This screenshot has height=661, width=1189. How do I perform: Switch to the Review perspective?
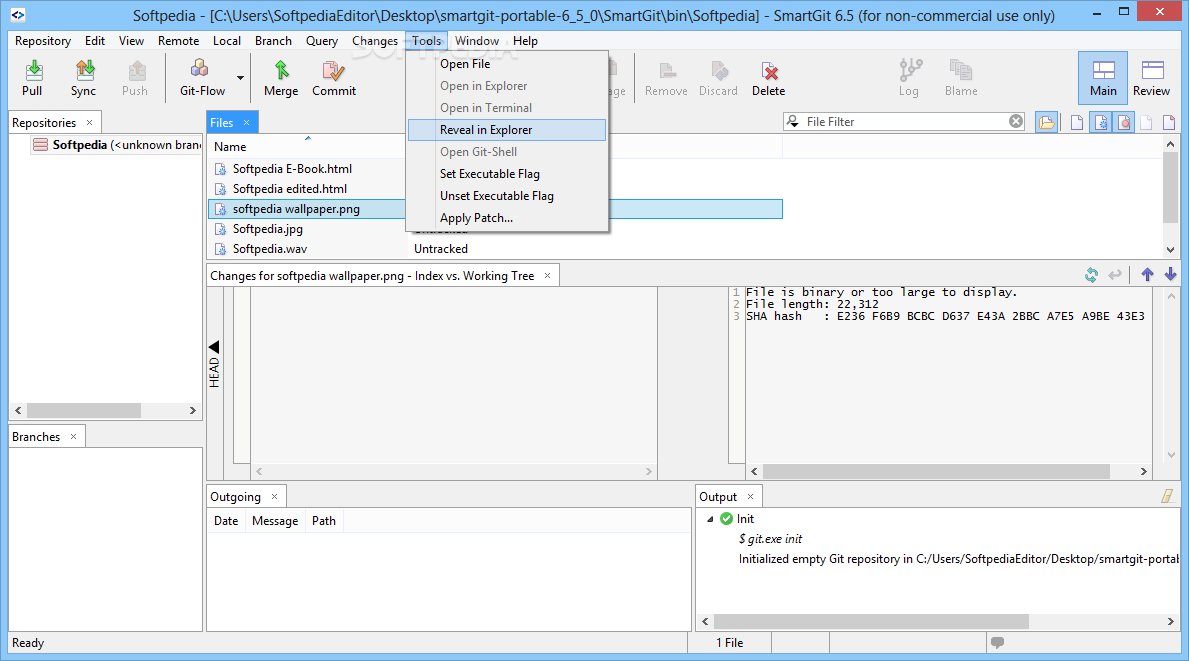tap(1152, 78)
